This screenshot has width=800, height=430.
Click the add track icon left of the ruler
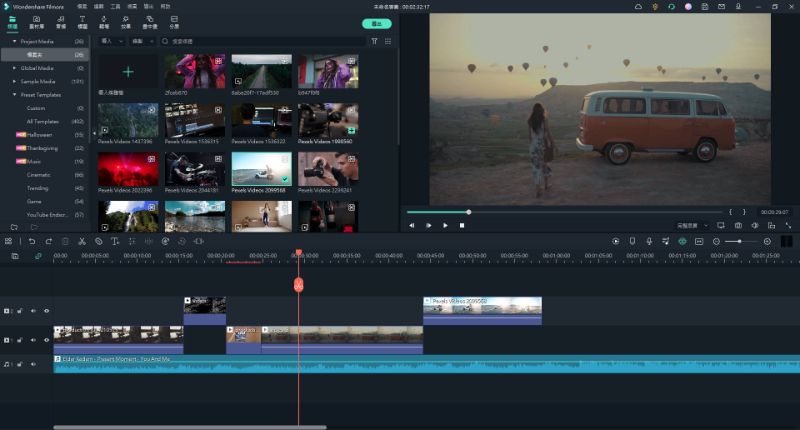point(15,256)
